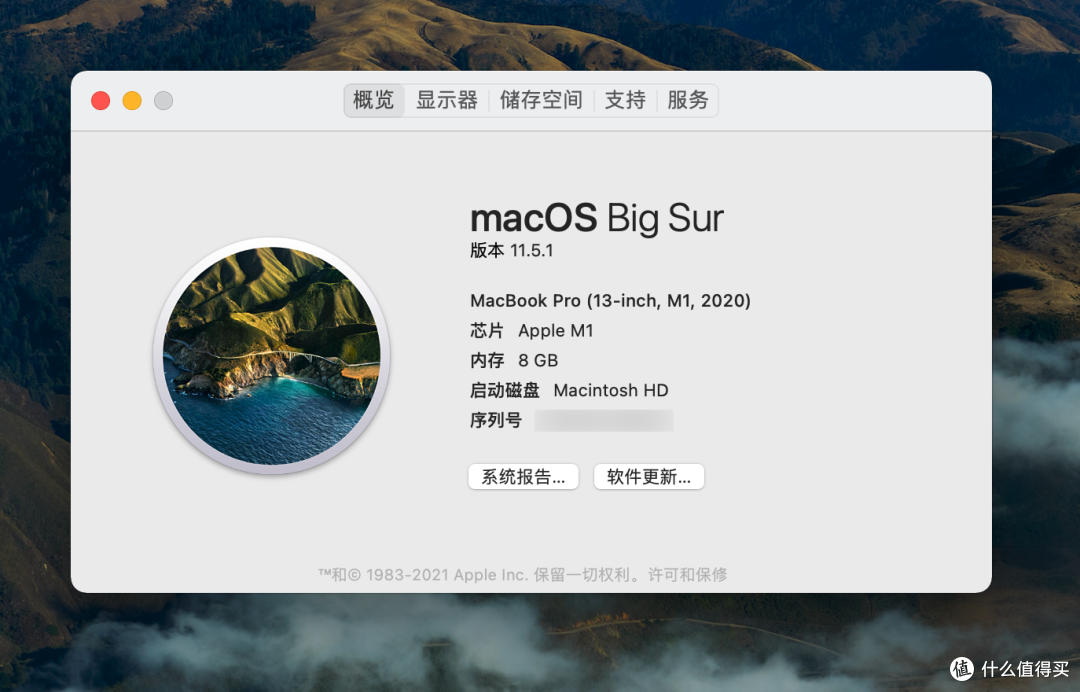
Task: Click the 序列号 label
Action: click(x=496, y=420)
